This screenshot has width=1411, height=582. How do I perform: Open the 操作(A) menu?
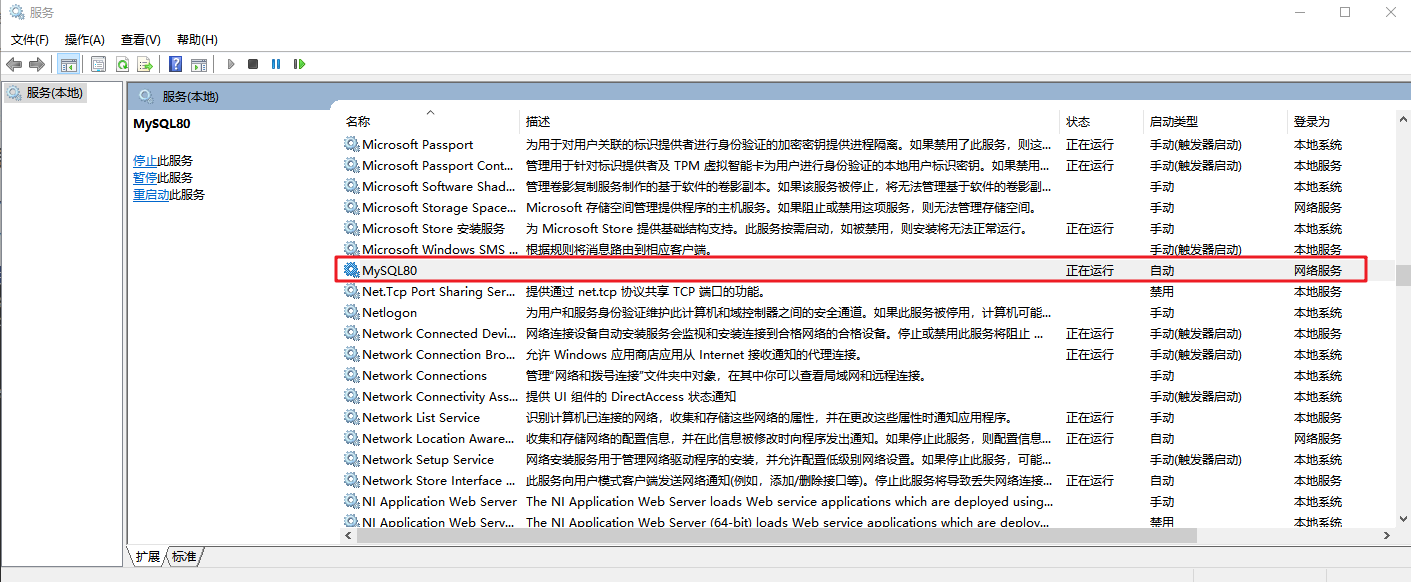click(85, 39)
